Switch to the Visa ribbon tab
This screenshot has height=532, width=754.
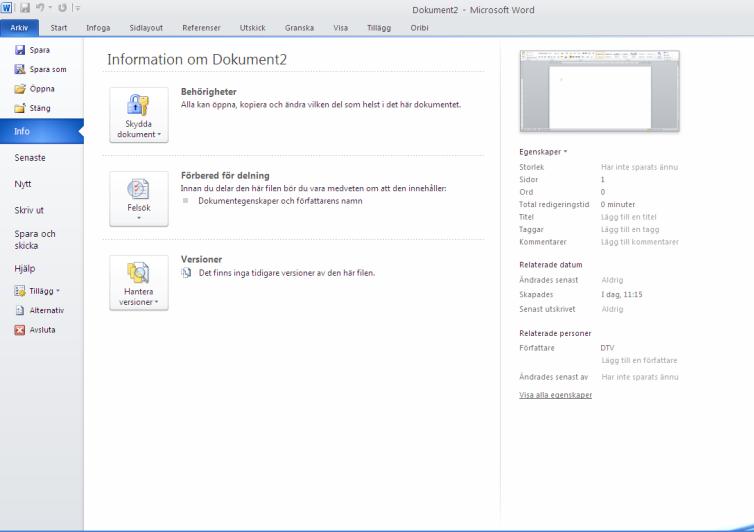tap(340, 28)
